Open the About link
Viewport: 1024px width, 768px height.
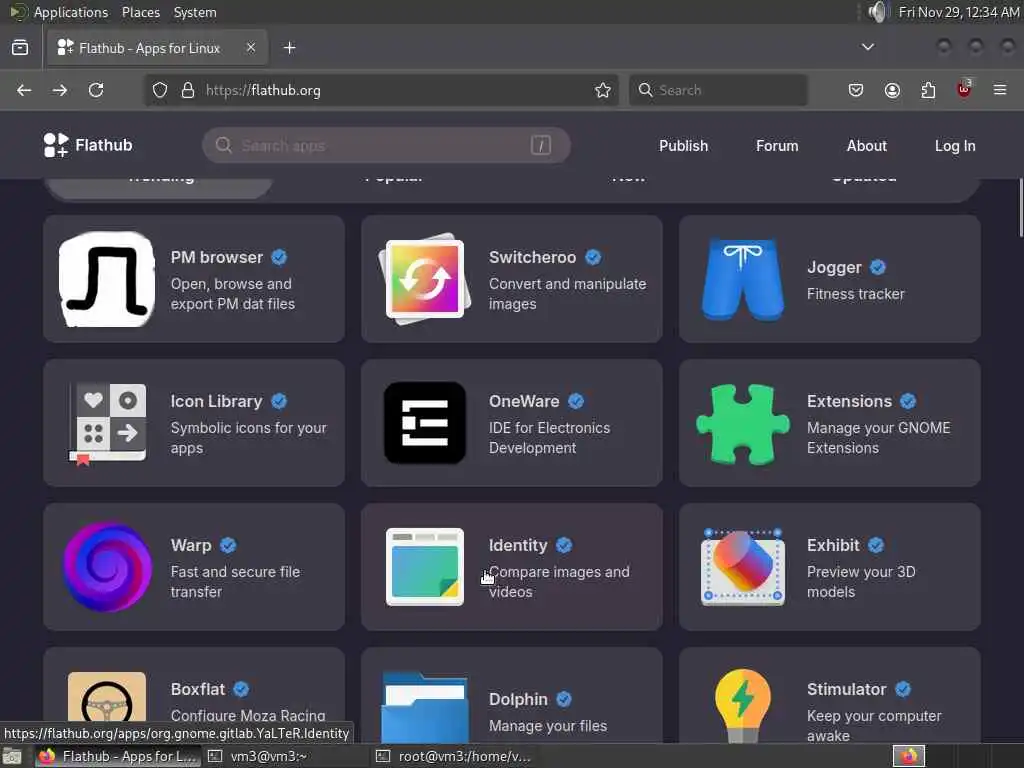(867, 146)
